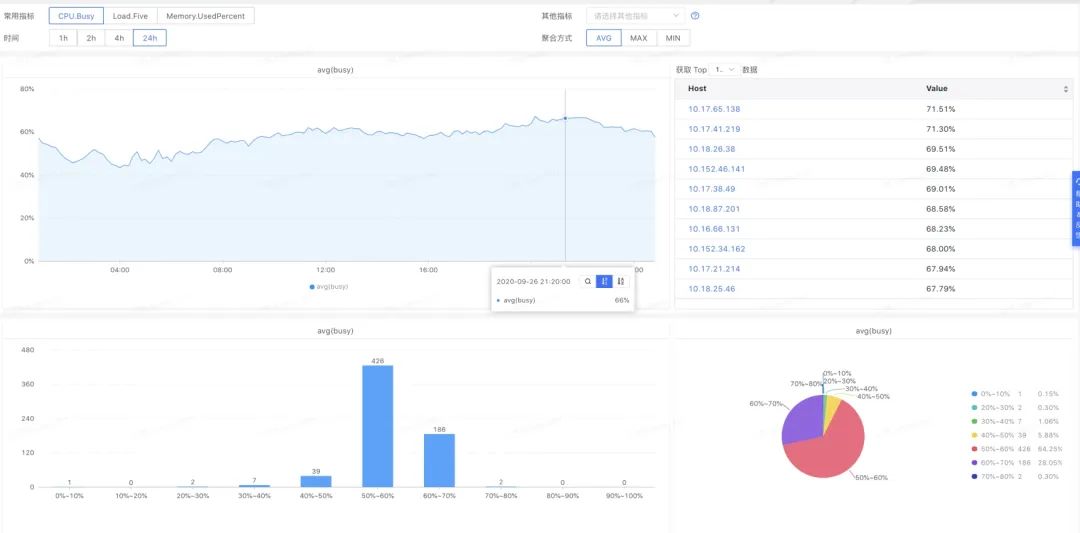Open the blue side tab on right edge
This screenshot has width=1080, height=533.
(1075, 208)
